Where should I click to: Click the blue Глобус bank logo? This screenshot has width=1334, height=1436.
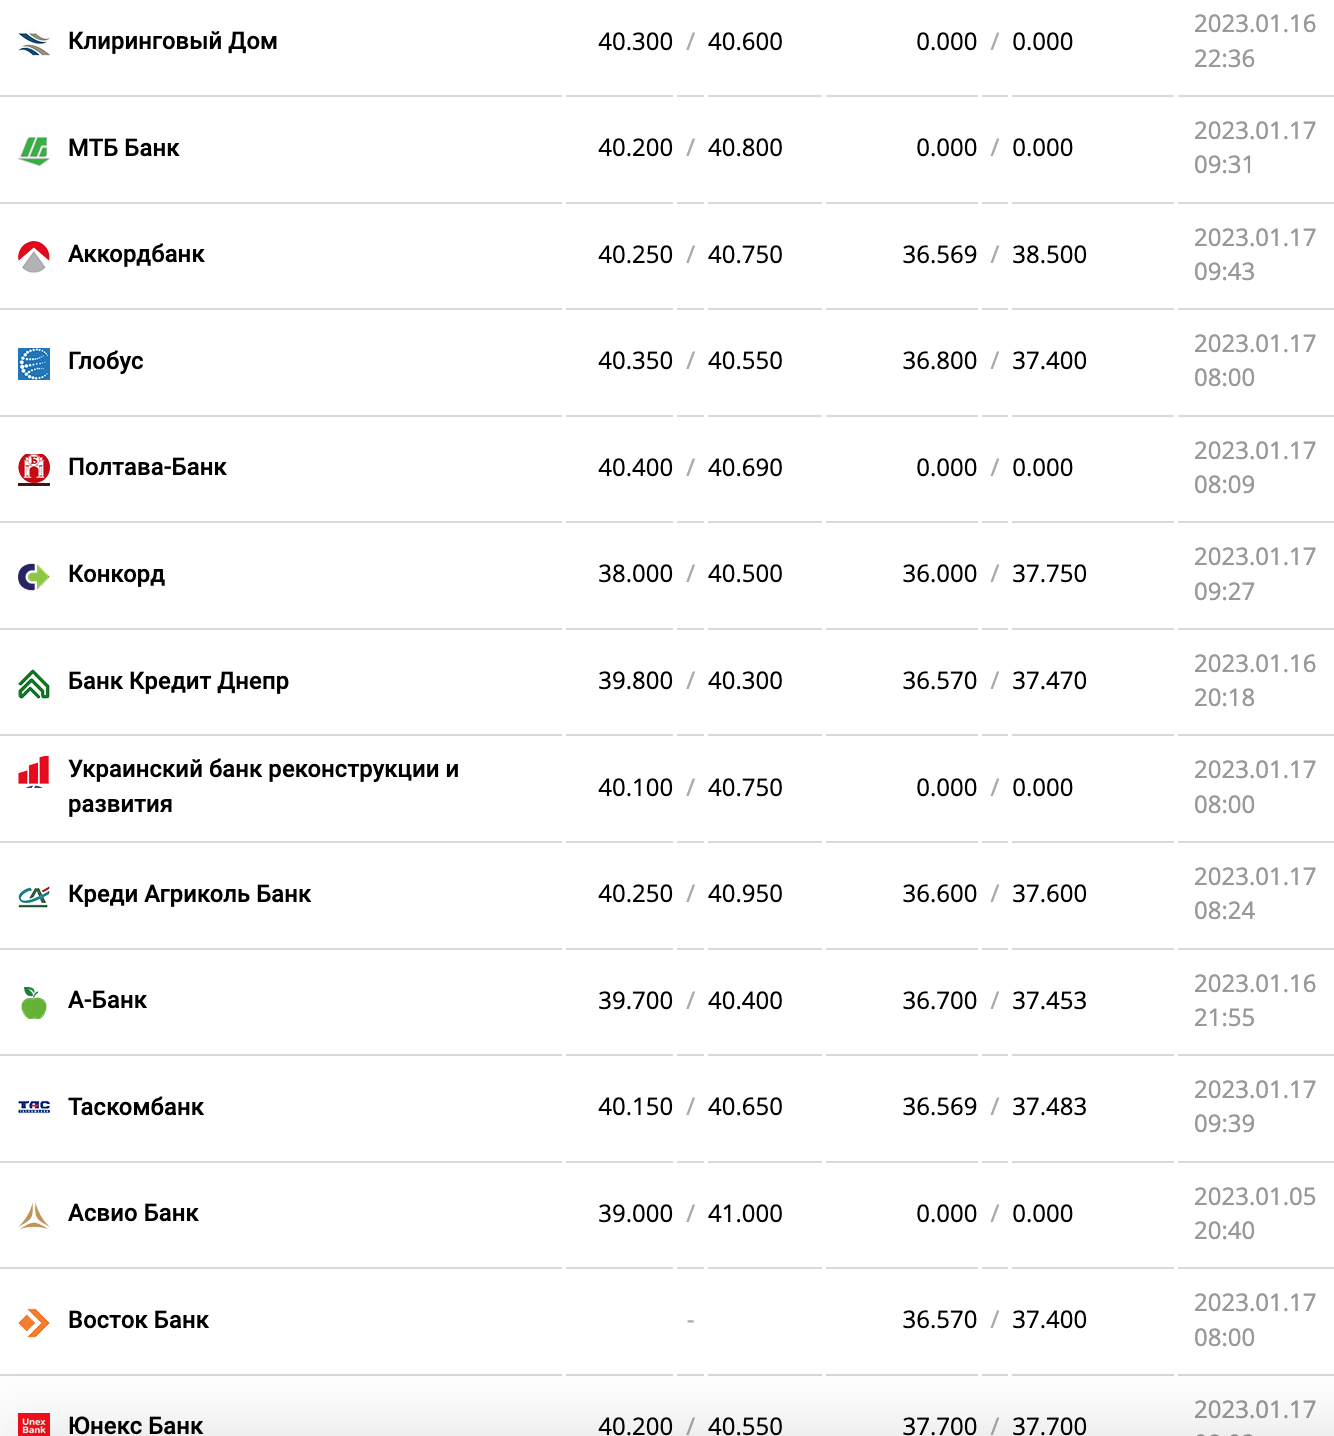click(x=34, y=363)
